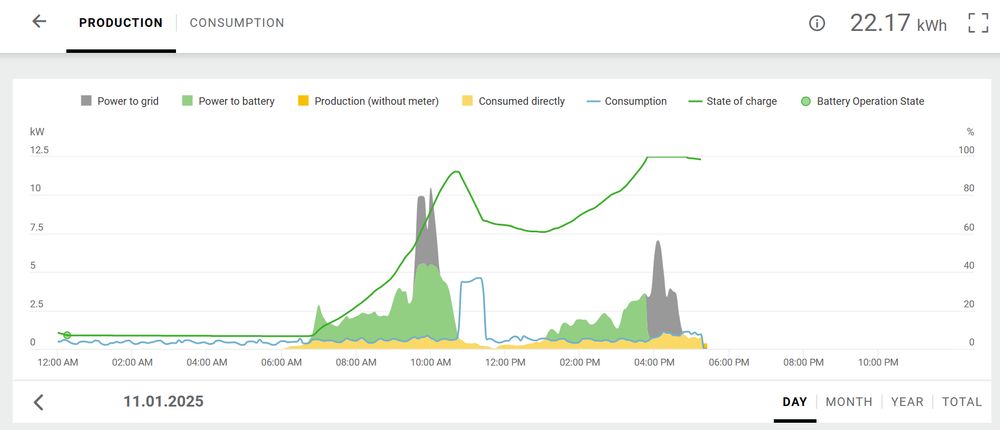Toggle Production (without meter) series
The height and width of the screenshot is (430, 1000).
[369, 101]
